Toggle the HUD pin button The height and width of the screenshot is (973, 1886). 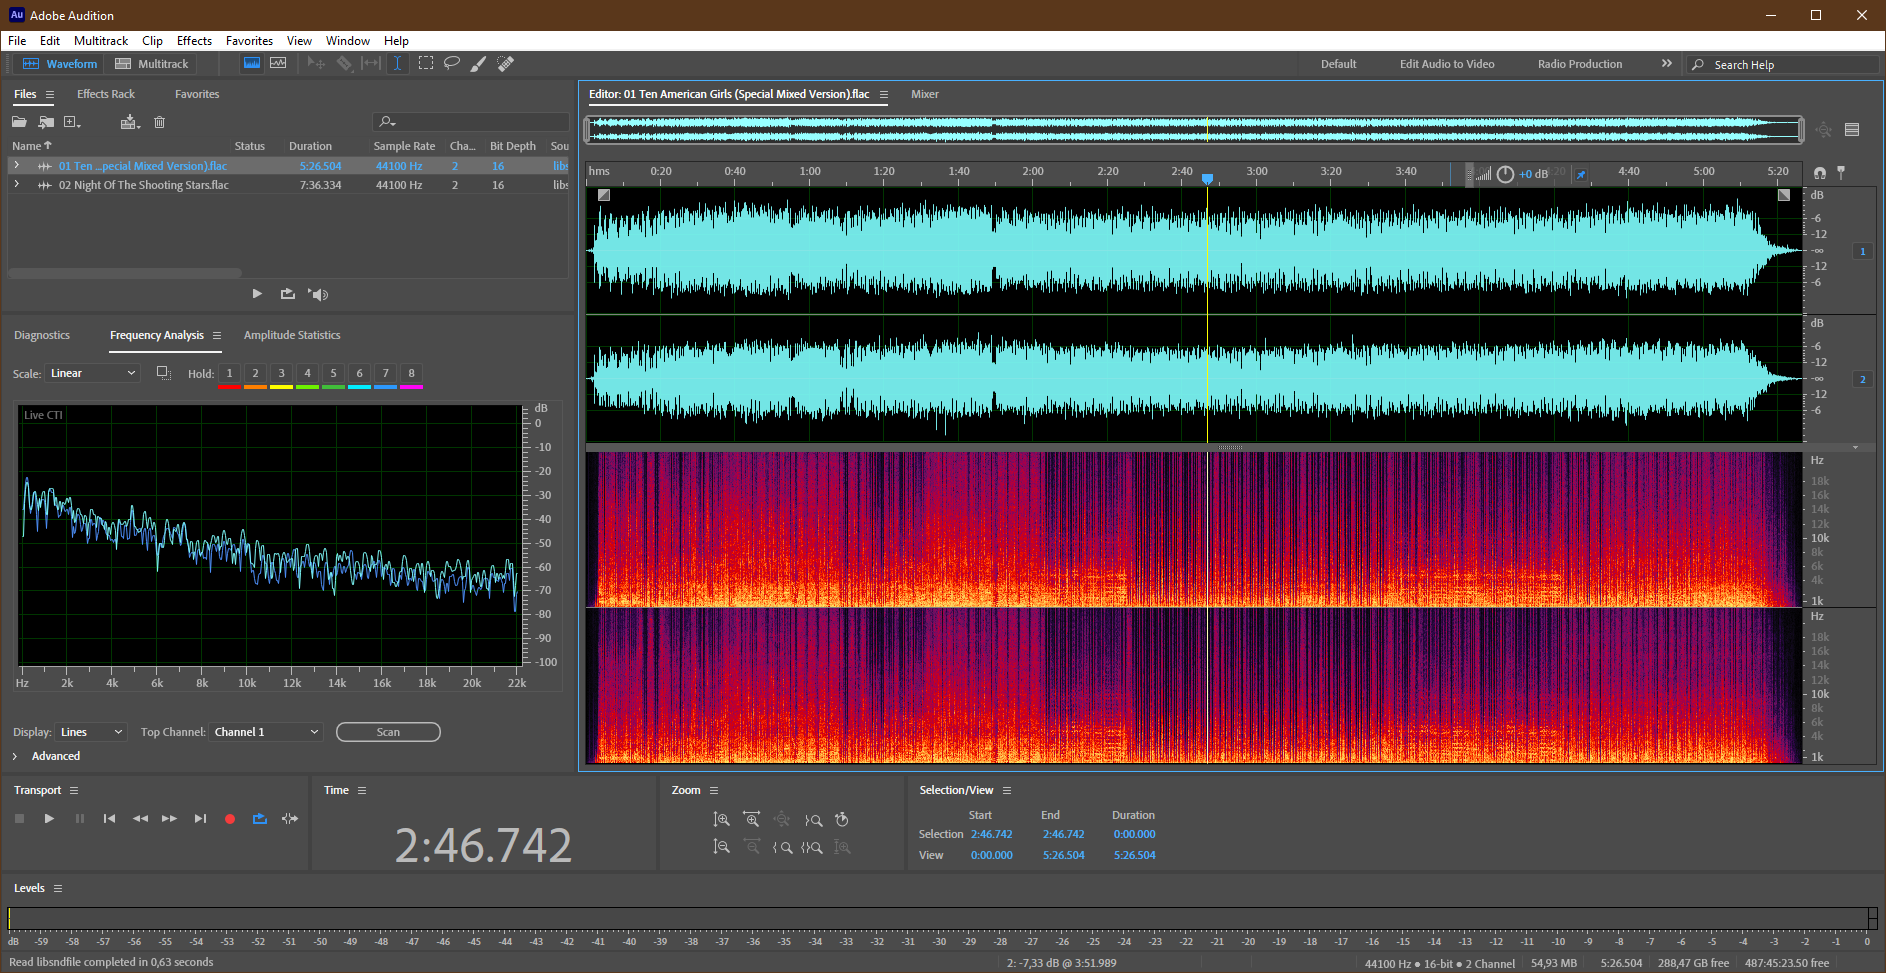(1580, 175)
